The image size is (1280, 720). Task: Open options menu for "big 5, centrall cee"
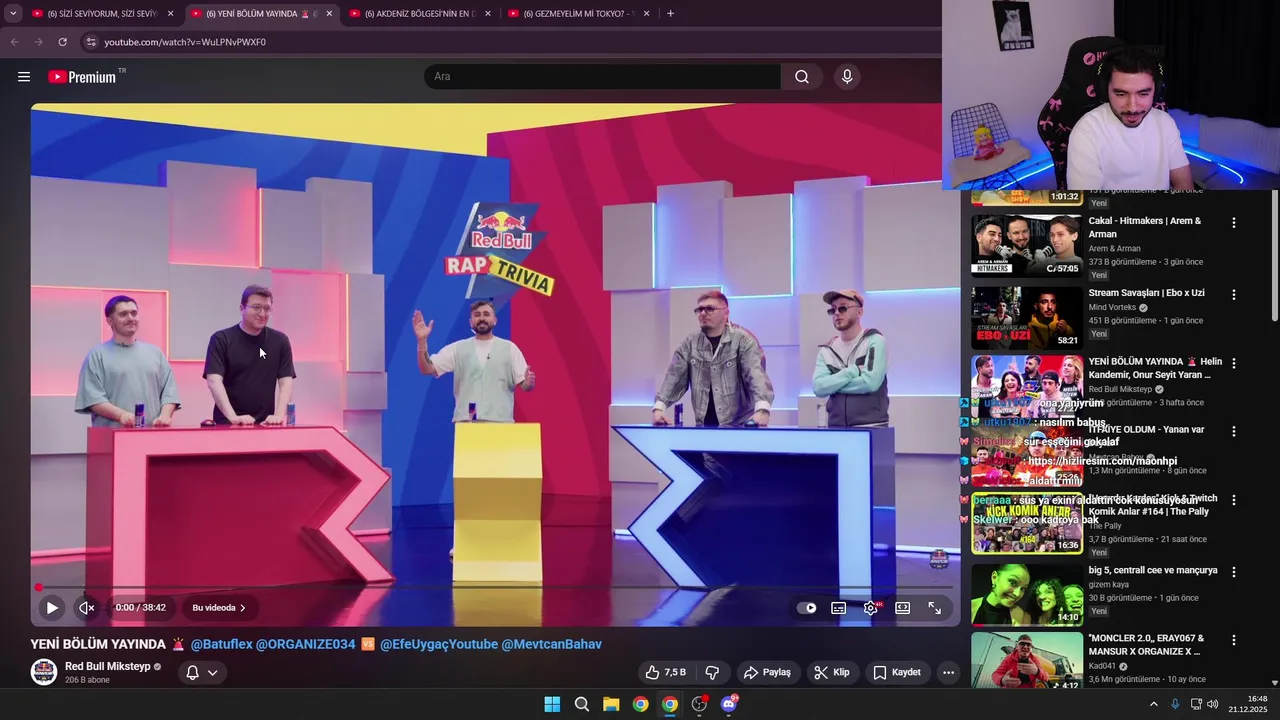[x=1233, y=572]
